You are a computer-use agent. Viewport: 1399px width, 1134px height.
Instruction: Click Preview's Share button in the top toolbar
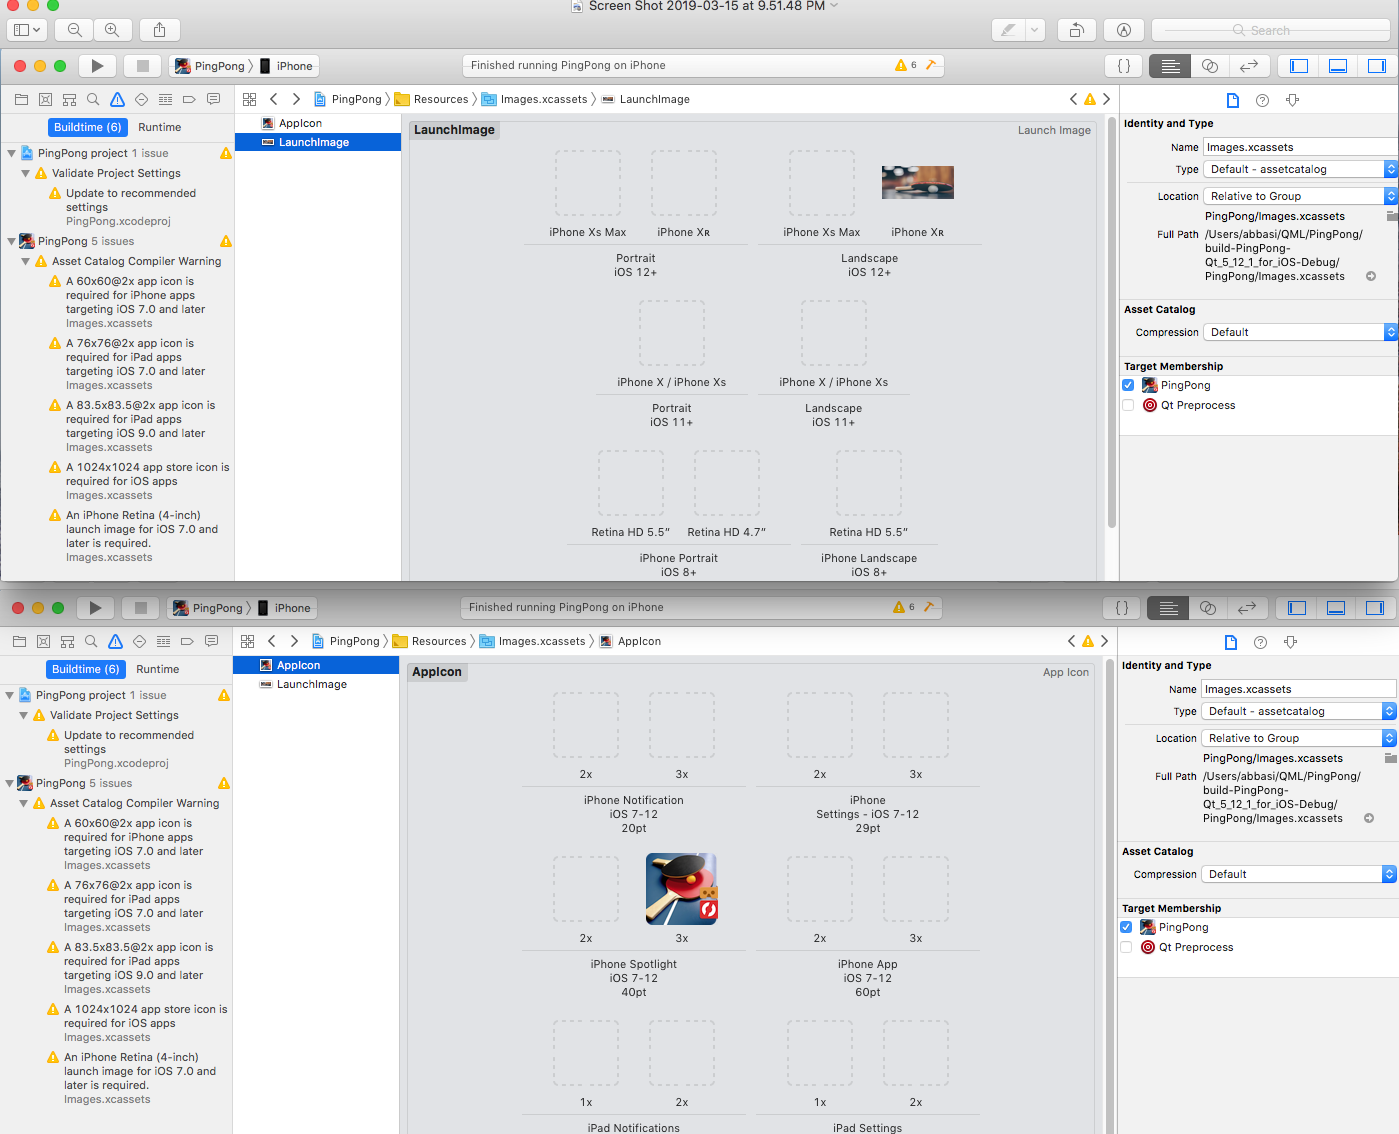pos(159,30)
